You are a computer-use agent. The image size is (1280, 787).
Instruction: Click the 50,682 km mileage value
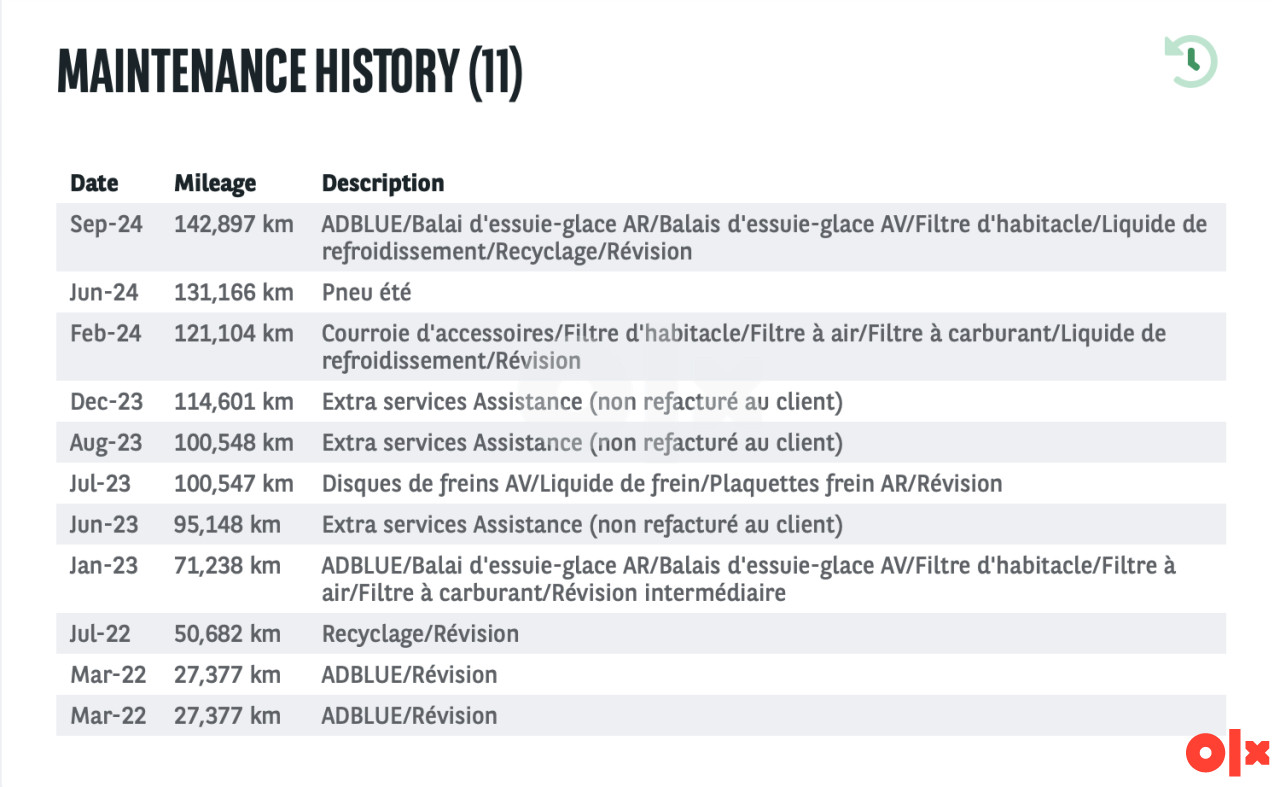coord(227,634)
